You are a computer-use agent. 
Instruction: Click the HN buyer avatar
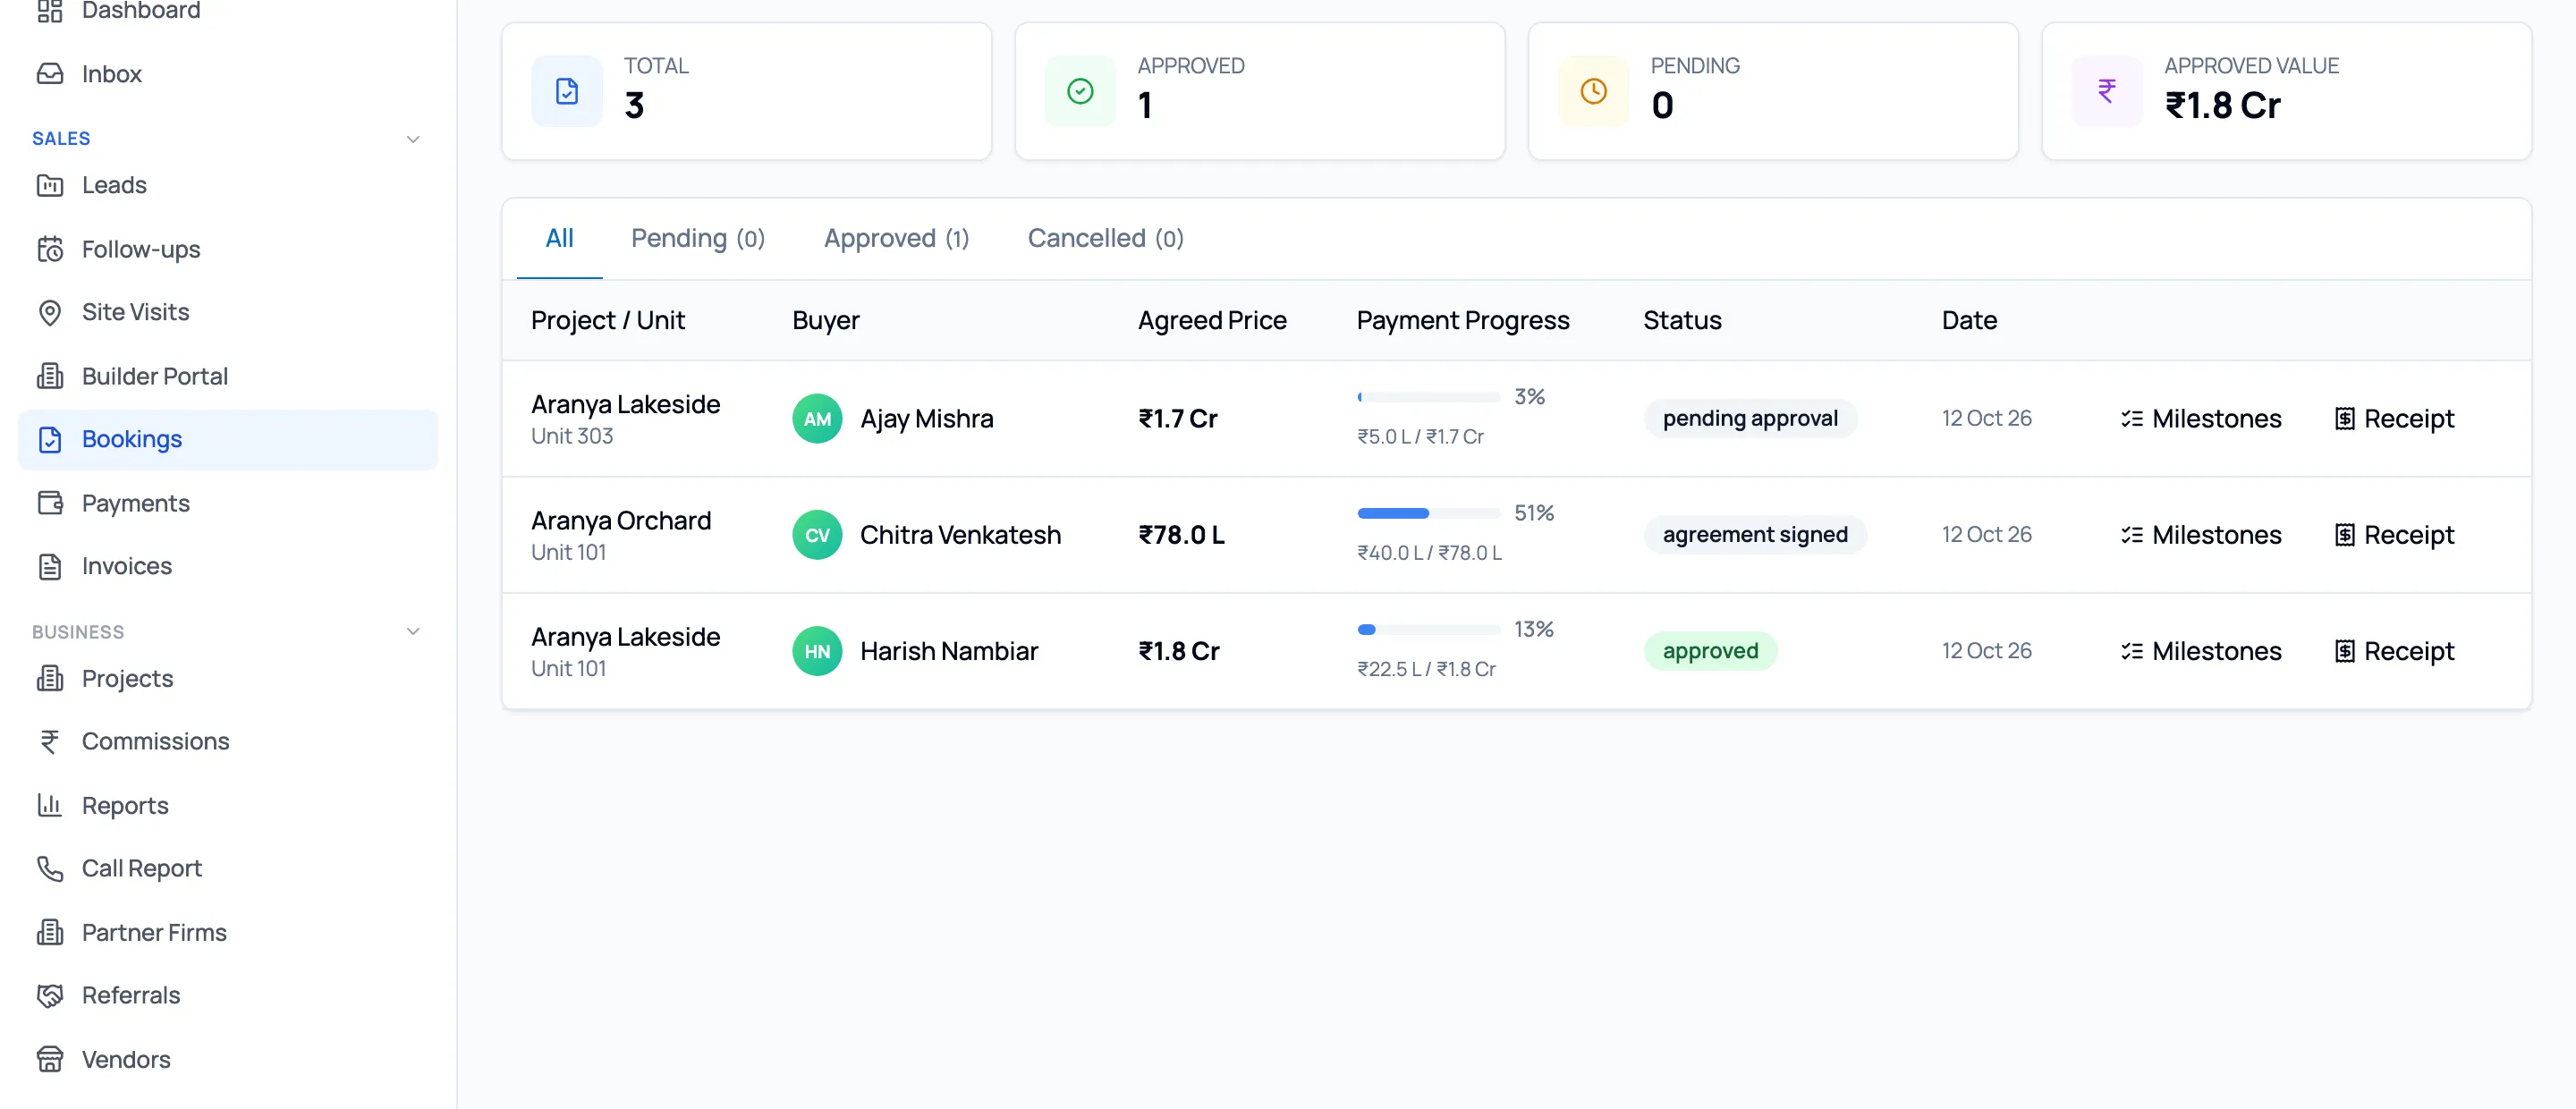click(x=817, y=651)
